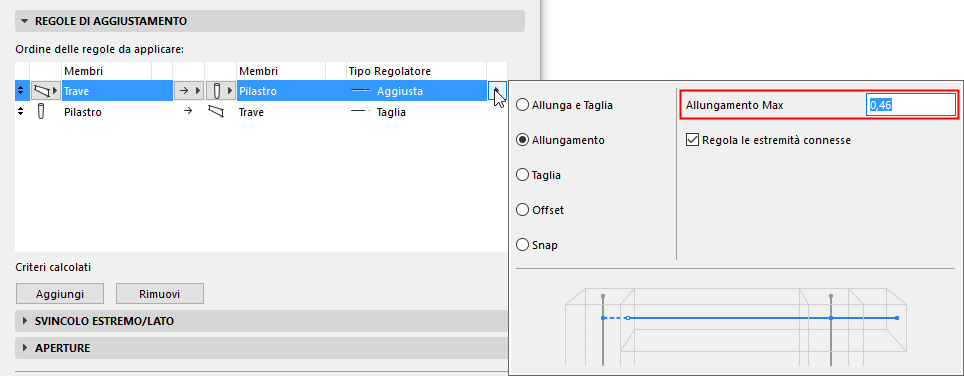Collapse the Regole di Aggiustamento section
The image size is (964, 376).
25,21
